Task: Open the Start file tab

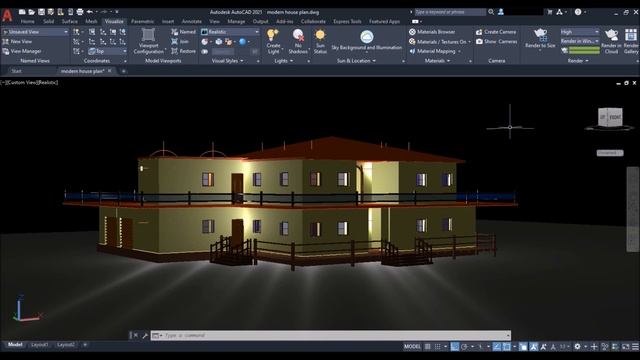Action: pyautogui.click(x=16, y=71)
